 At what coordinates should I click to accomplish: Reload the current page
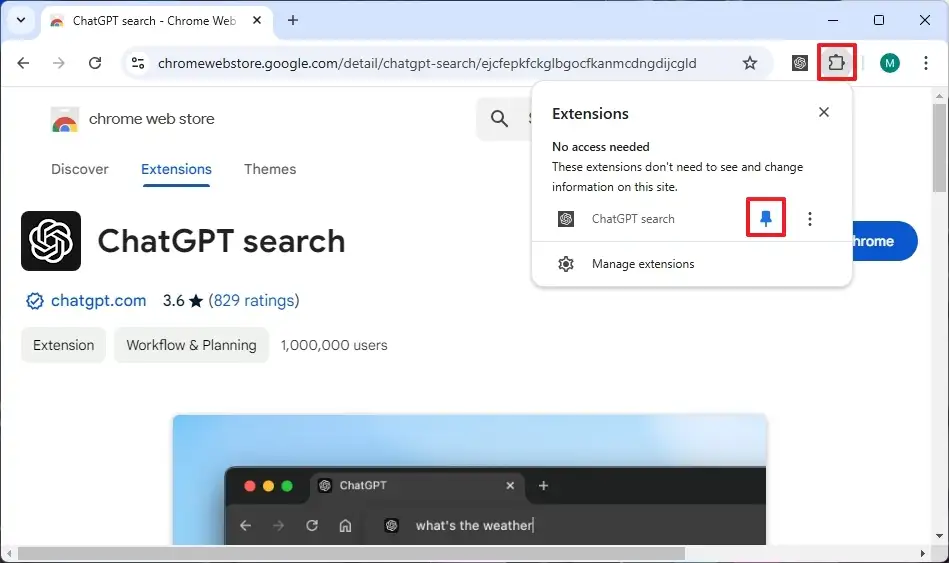95,63
